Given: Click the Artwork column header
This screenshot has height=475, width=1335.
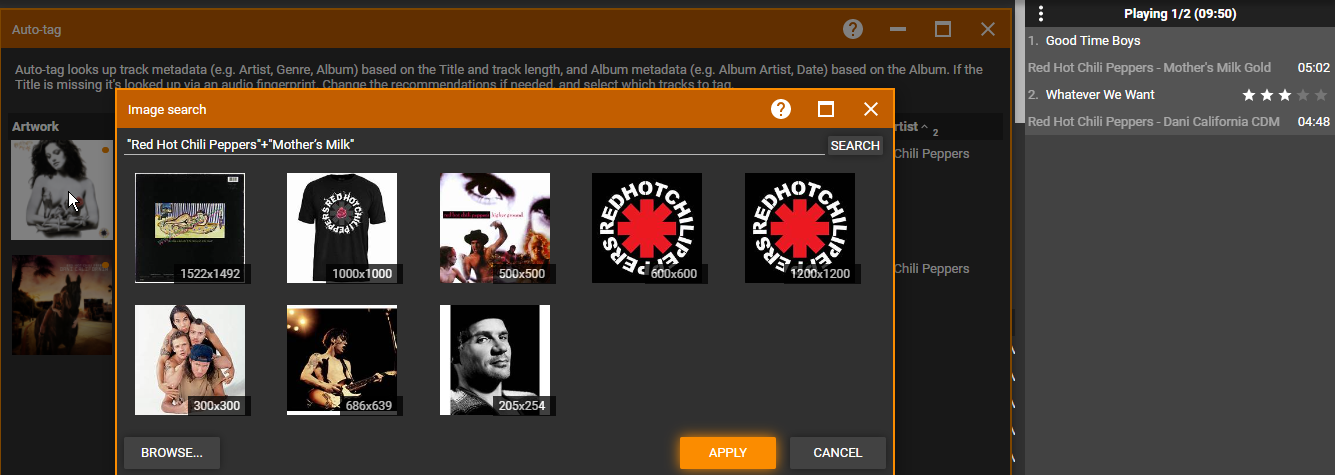Looking at the screenshot, I should (x=36, y=126).
